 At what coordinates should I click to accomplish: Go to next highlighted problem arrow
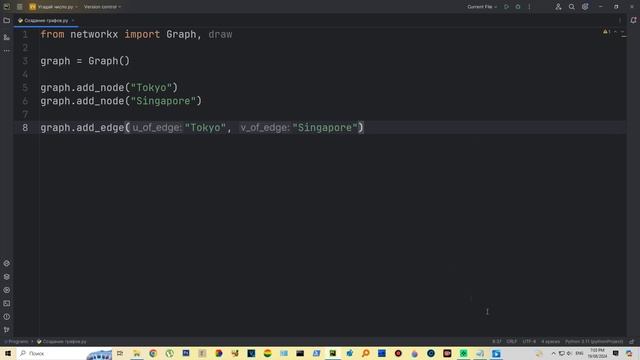[622, 32]
